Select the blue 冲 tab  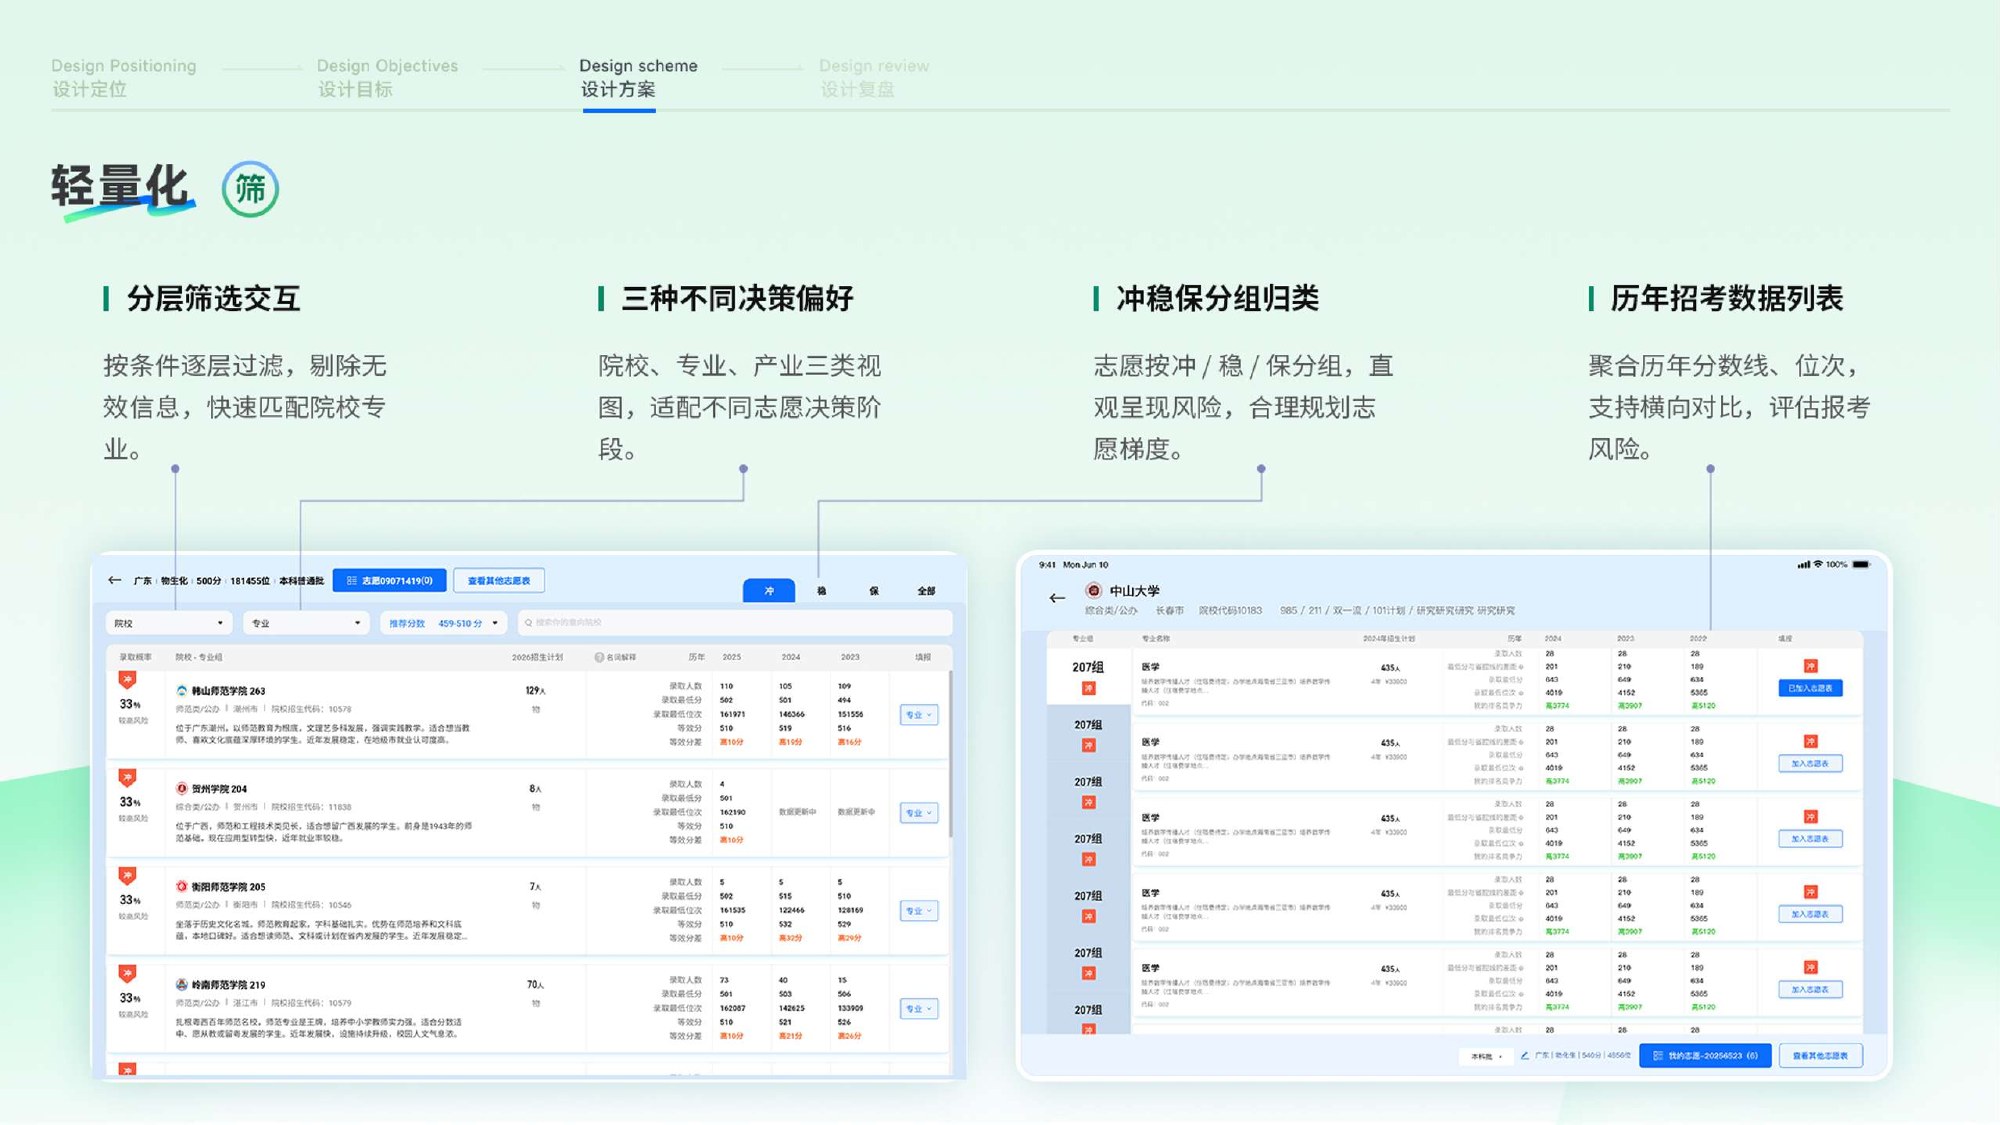click(769, 590)
